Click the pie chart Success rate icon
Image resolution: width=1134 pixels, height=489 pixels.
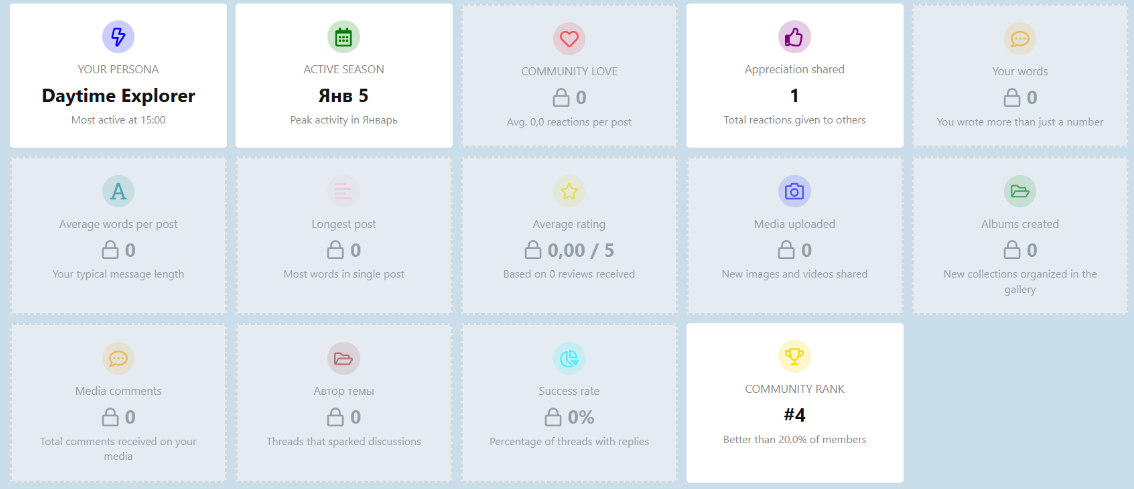(569, 358)
